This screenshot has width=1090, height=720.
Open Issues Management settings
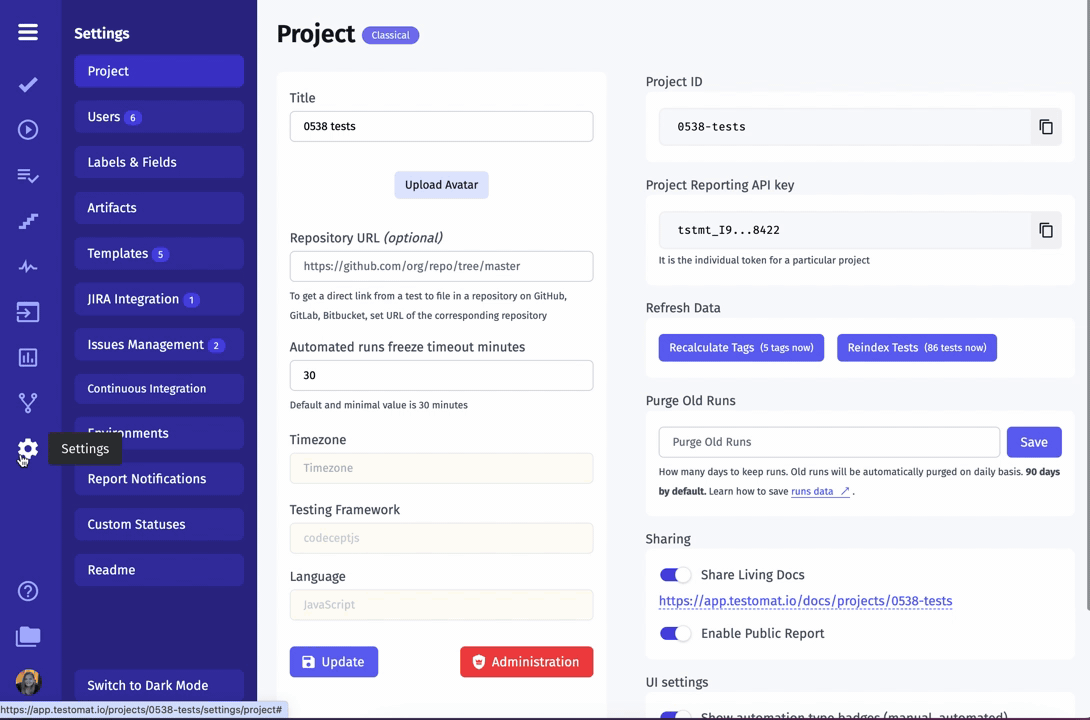[159, 345]
